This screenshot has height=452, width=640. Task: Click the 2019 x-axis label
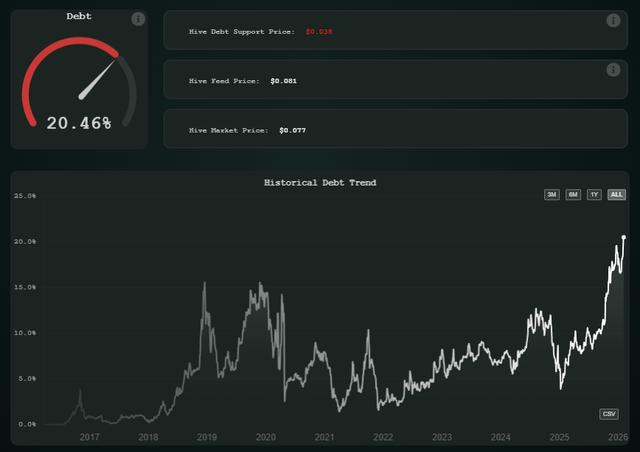tap(207, 437)
